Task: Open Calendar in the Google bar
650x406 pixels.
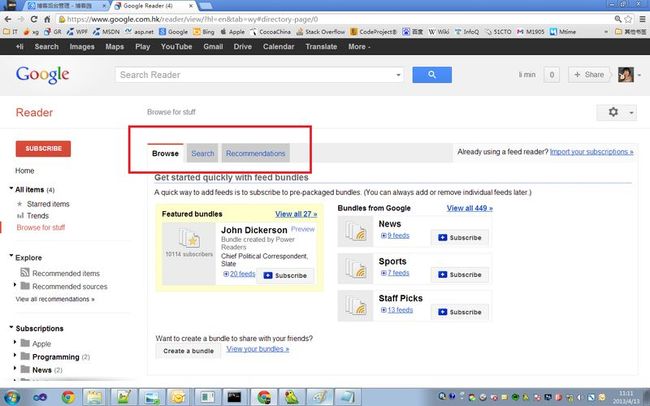Action: pyautogui.click(x=278, y=46)
